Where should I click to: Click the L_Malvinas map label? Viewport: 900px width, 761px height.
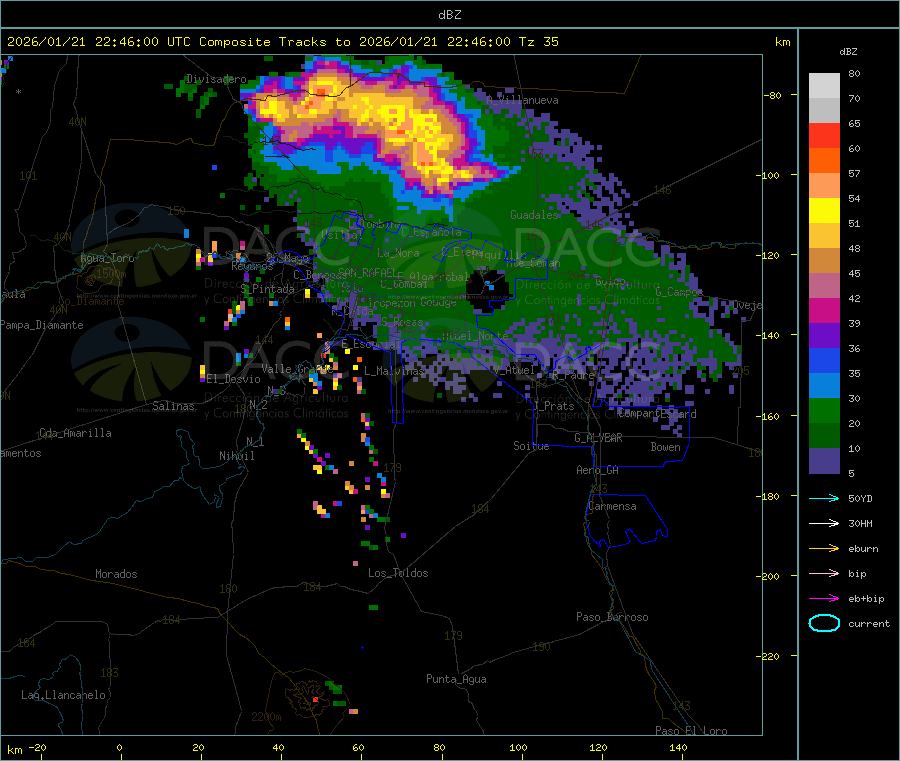(394, 371)
